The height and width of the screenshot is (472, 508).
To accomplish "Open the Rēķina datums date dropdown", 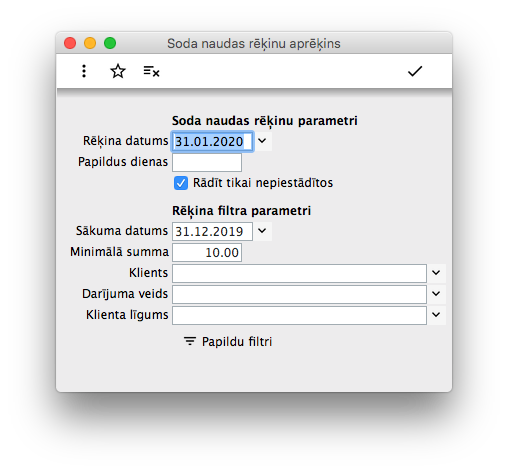I will pos(262,141).
